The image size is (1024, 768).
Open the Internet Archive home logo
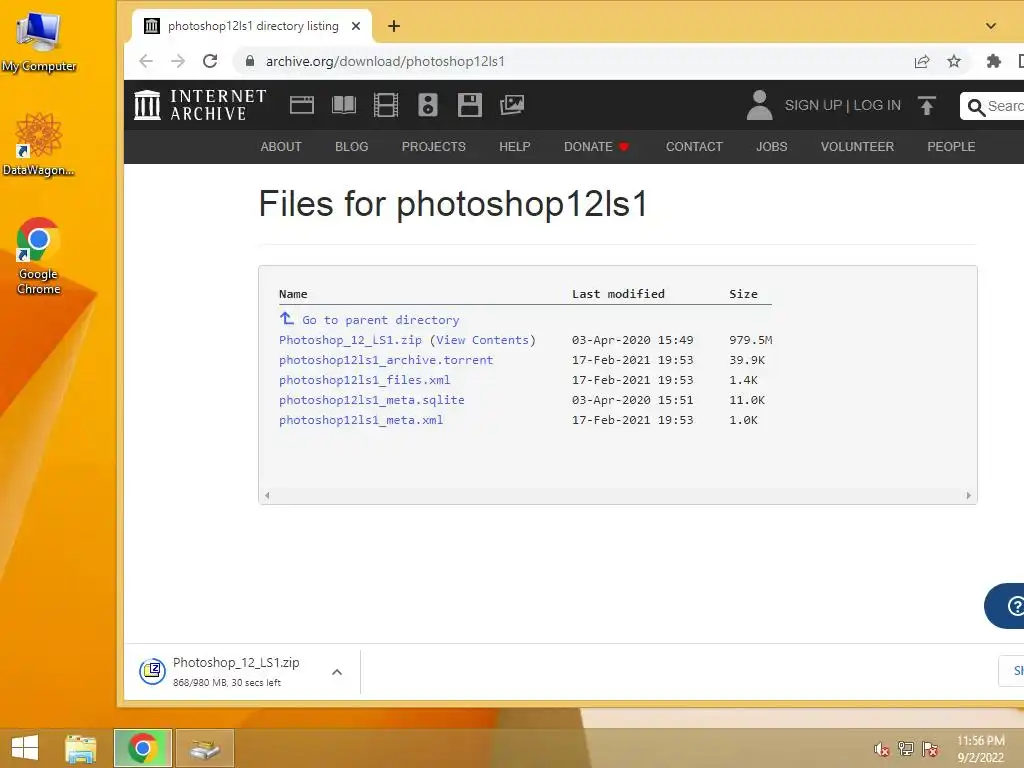pos(200,104)
